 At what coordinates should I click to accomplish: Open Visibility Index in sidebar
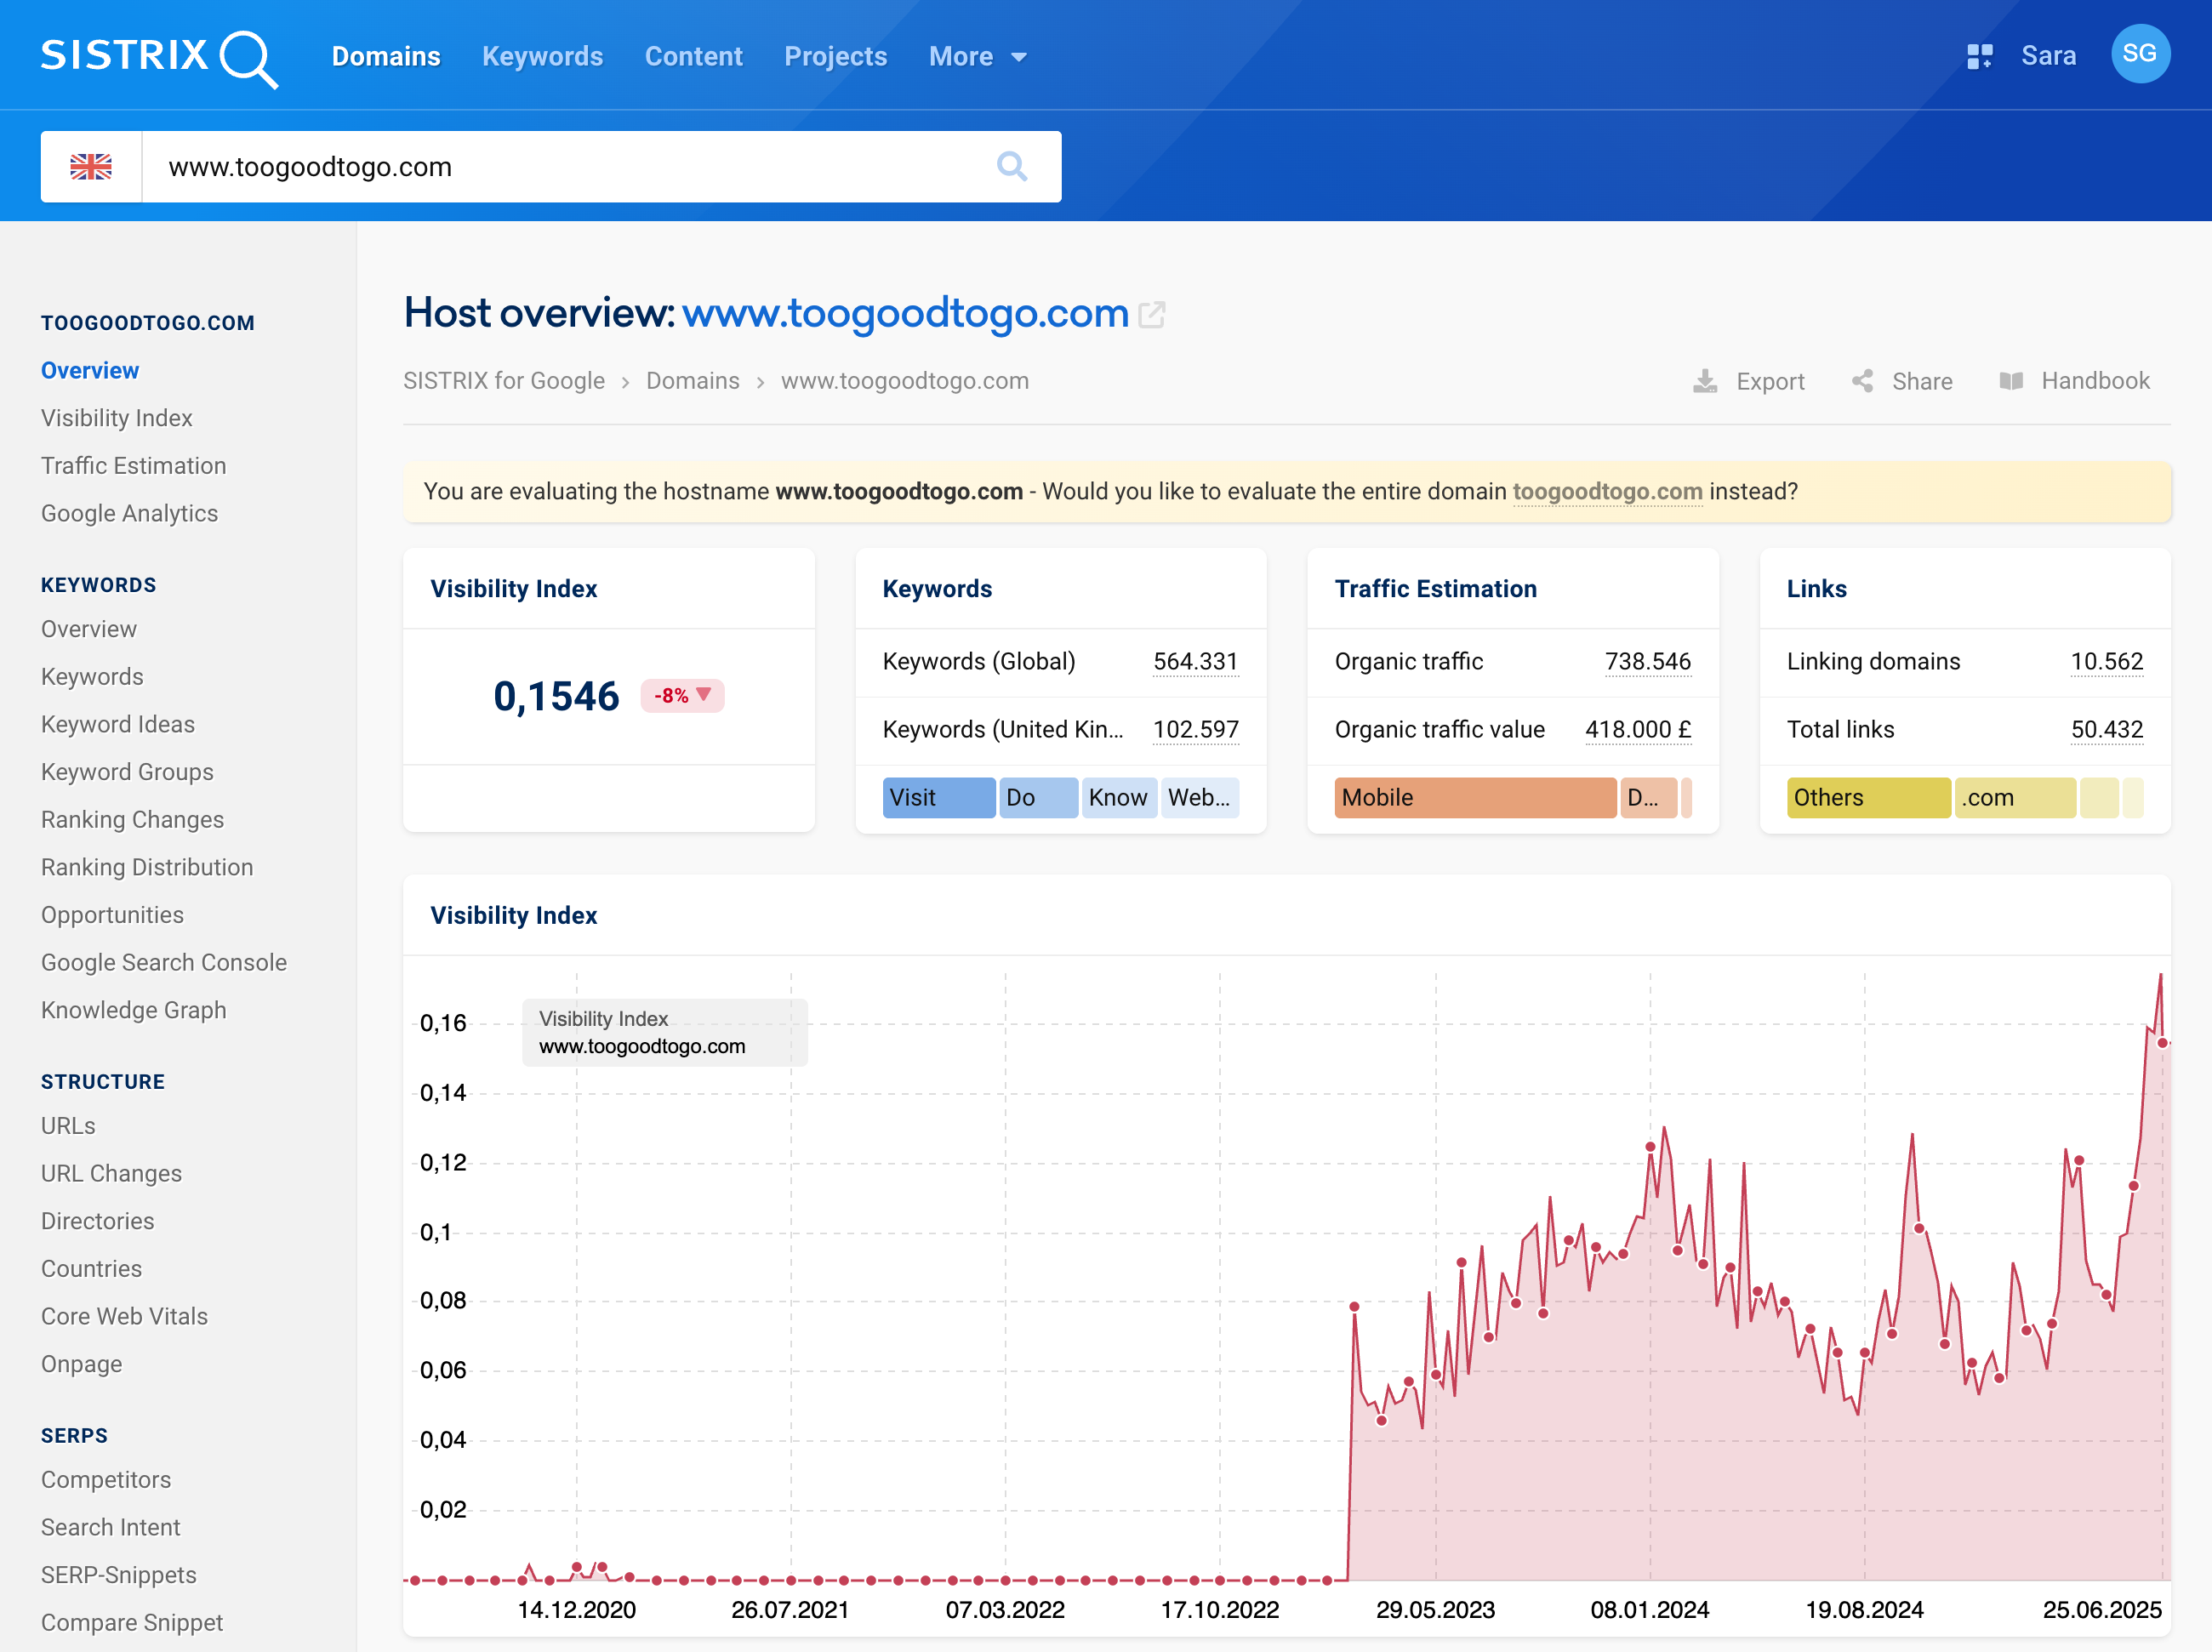[117, 418]
